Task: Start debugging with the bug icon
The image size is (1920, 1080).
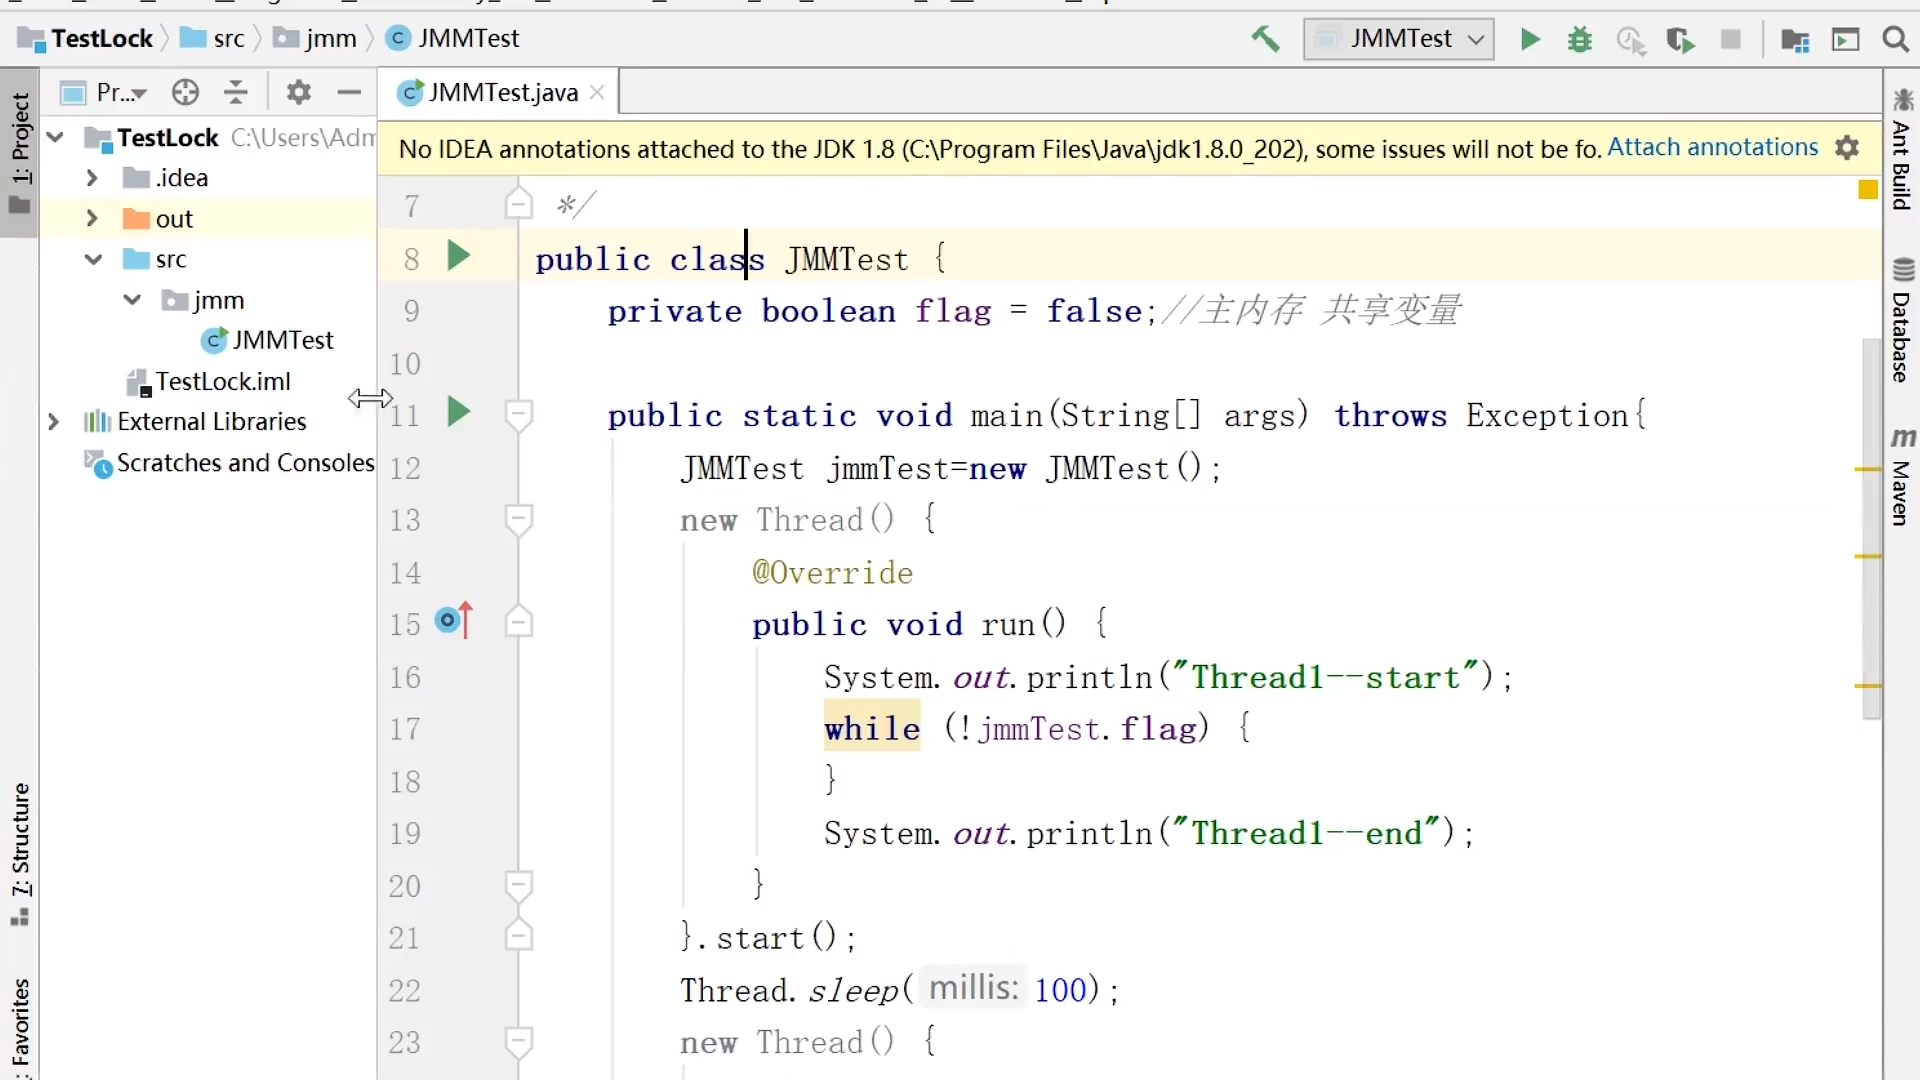Action: [1580, 39]
